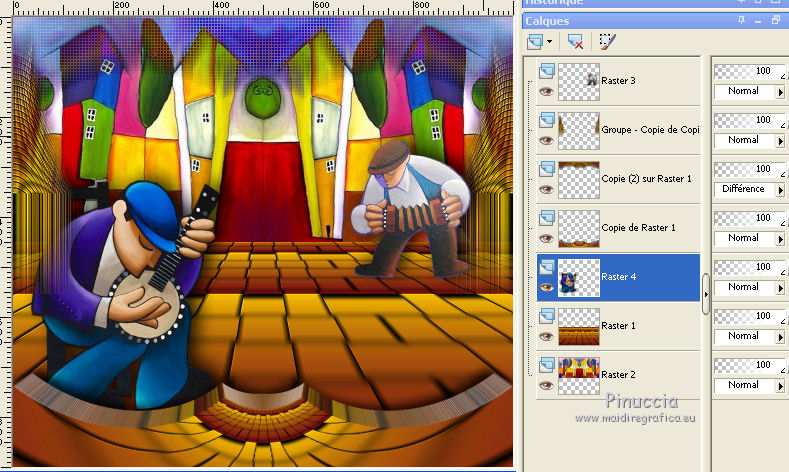Open the new layer type dropdown arrow

pos(549,41)
